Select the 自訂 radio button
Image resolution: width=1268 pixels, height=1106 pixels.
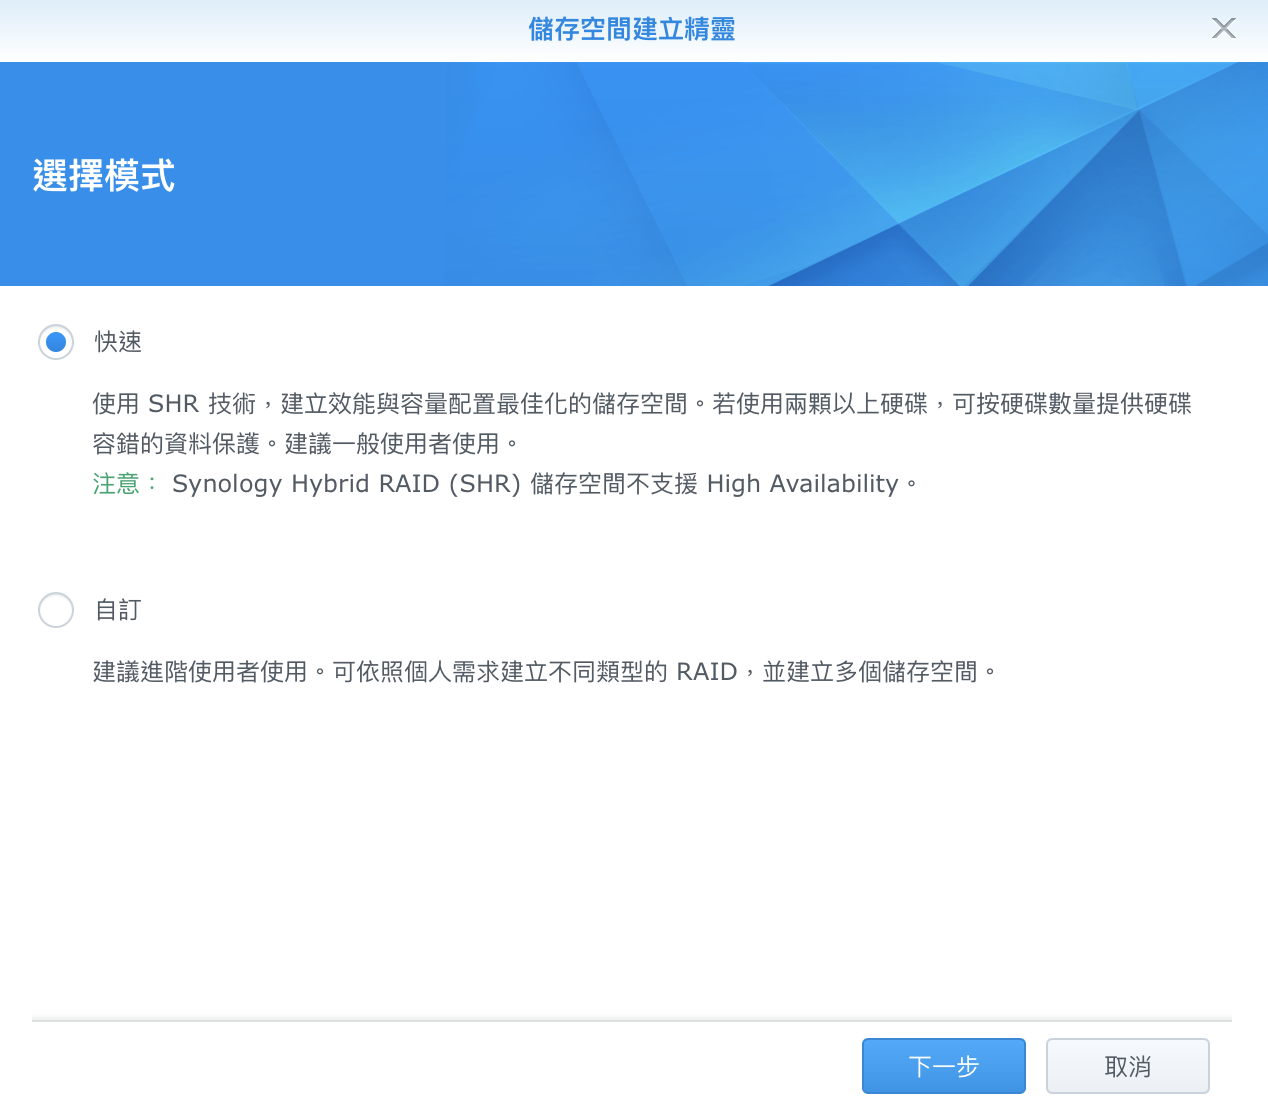(56, 610)
